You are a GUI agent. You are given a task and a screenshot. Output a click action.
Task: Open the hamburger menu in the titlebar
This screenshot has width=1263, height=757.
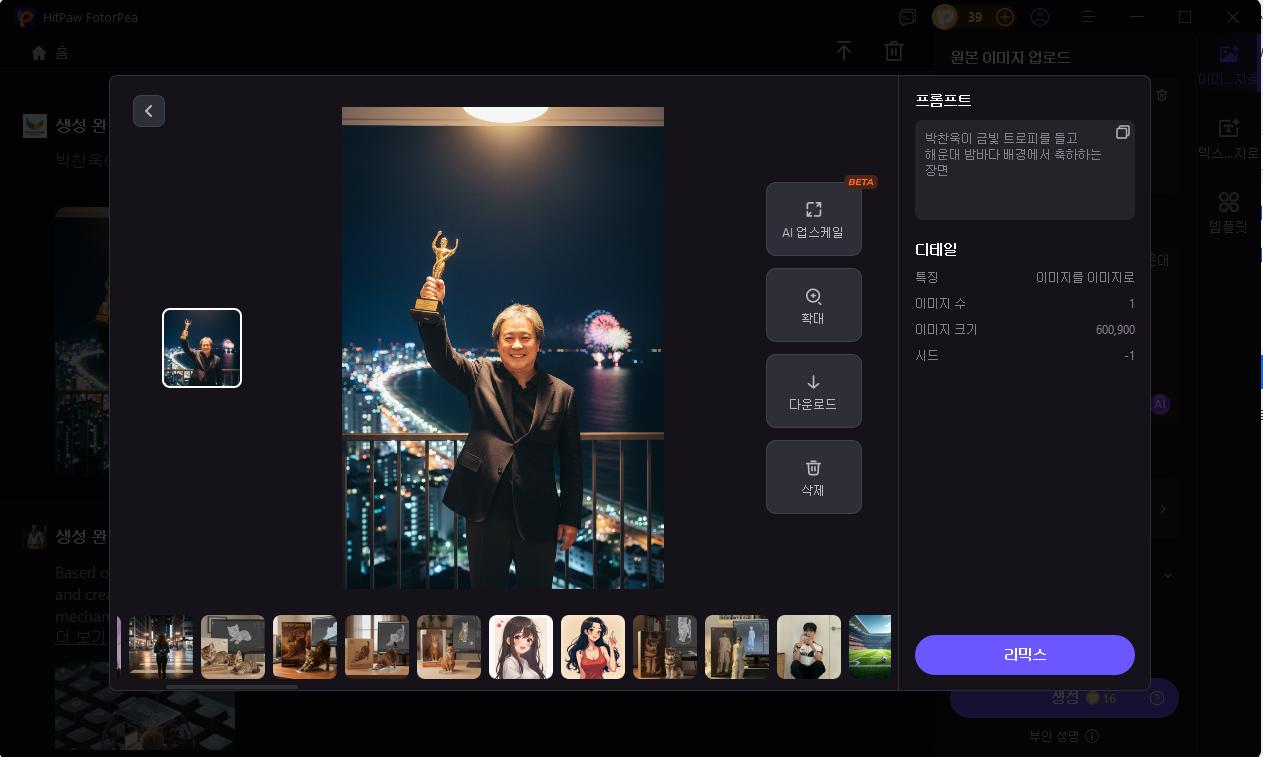click(1088, 16)
